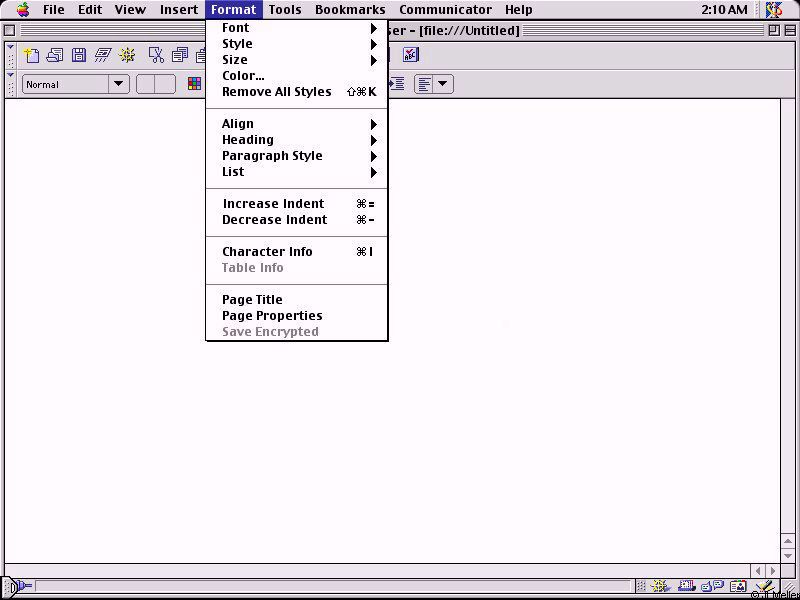This screenshot has width=800, height=600.
Task: Click the Cut scissors icon
Action: coord(156,55)
